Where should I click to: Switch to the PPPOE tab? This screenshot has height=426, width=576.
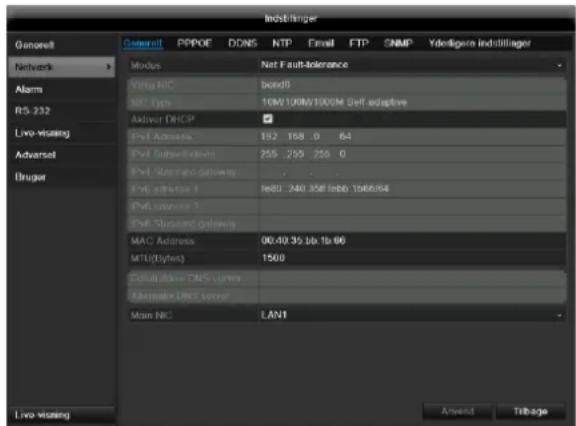point(194,43)
